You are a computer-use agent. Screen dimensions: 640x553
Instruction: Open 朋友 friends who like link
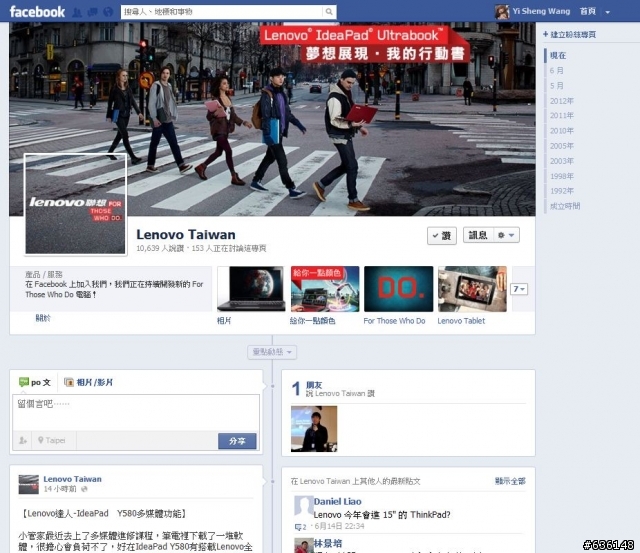(x=314, y=384)
